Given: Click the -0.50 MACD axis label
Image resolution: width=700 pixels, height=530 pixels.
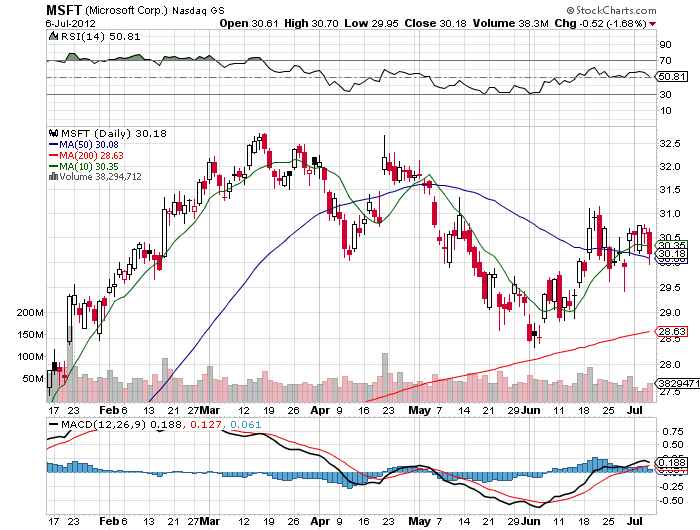Looking at the screenshot, I should (x=671, y=501).
